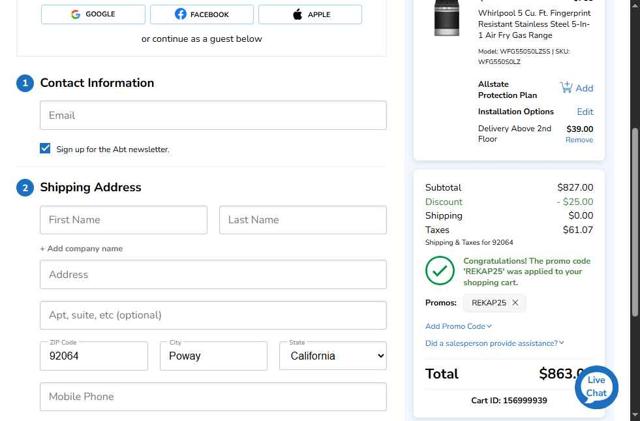Click the First Name field
Screen dimensions: 640x421
[x=124, y=220]
